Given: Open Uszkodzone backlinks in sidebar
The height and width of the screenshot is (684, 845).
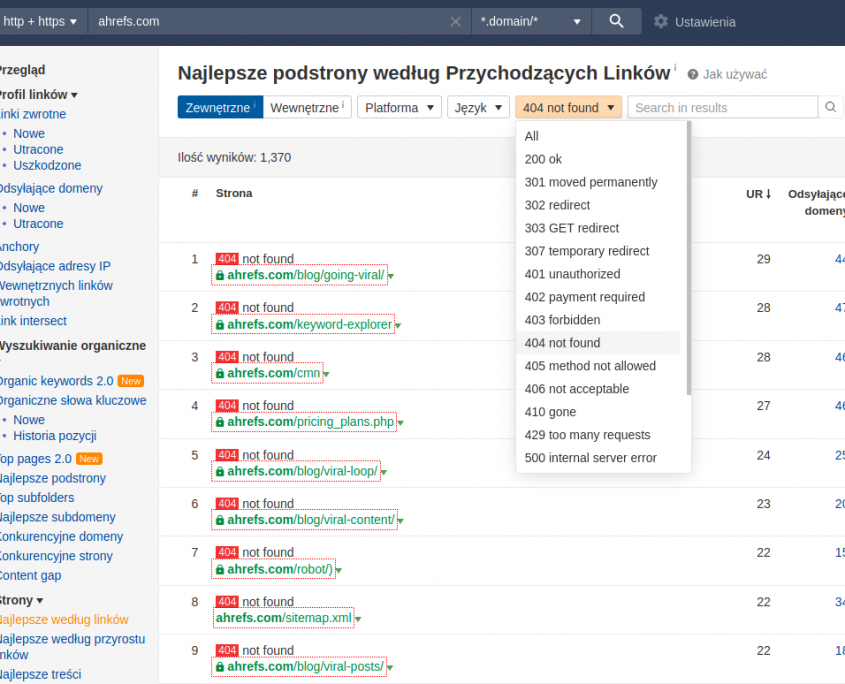Looking at the screenshot, I should tap(47, 165).
